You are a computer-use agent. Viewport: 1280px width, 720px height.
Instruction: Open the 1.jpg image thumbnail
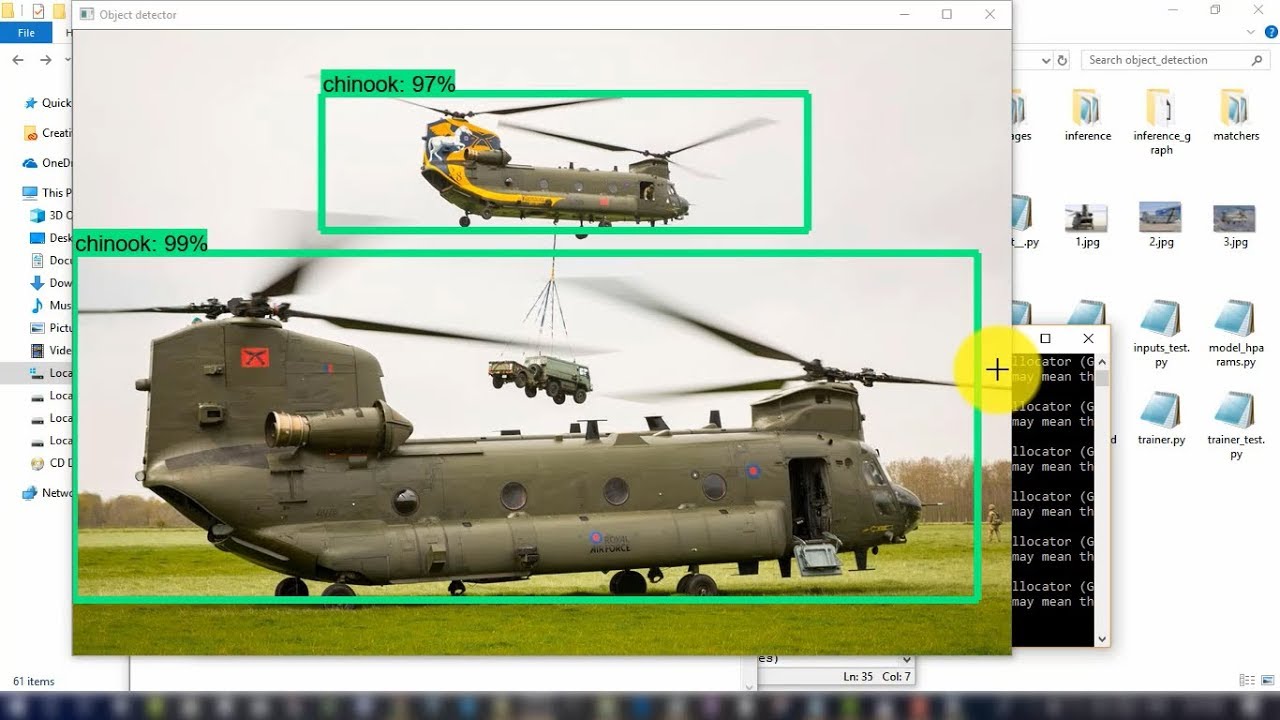[1086, 218]
